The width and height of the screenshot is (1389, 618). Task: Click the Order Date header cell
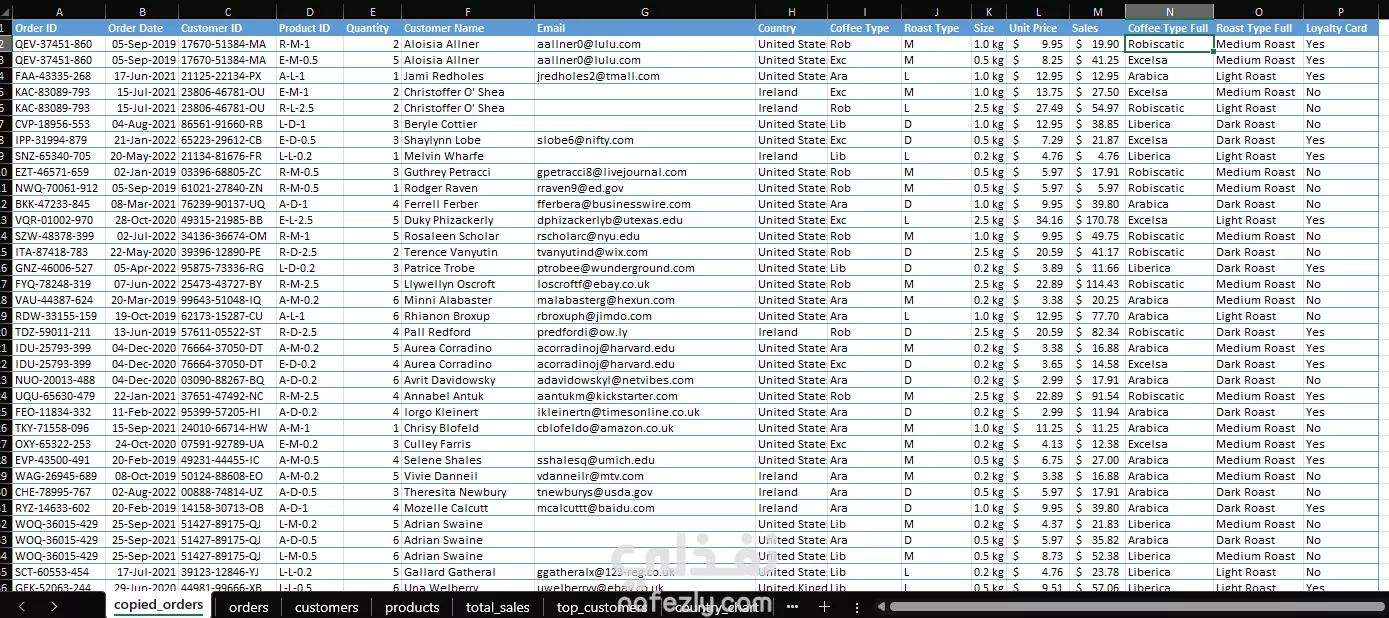tap(142, 28)
